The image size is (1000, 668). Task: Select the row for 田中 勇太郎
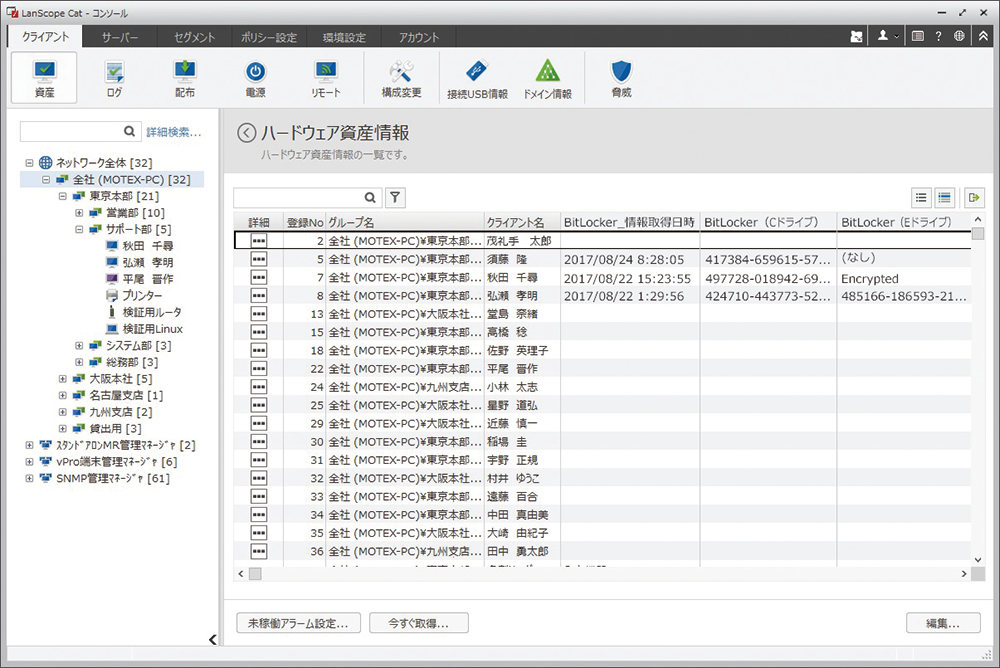click(602, 551)
